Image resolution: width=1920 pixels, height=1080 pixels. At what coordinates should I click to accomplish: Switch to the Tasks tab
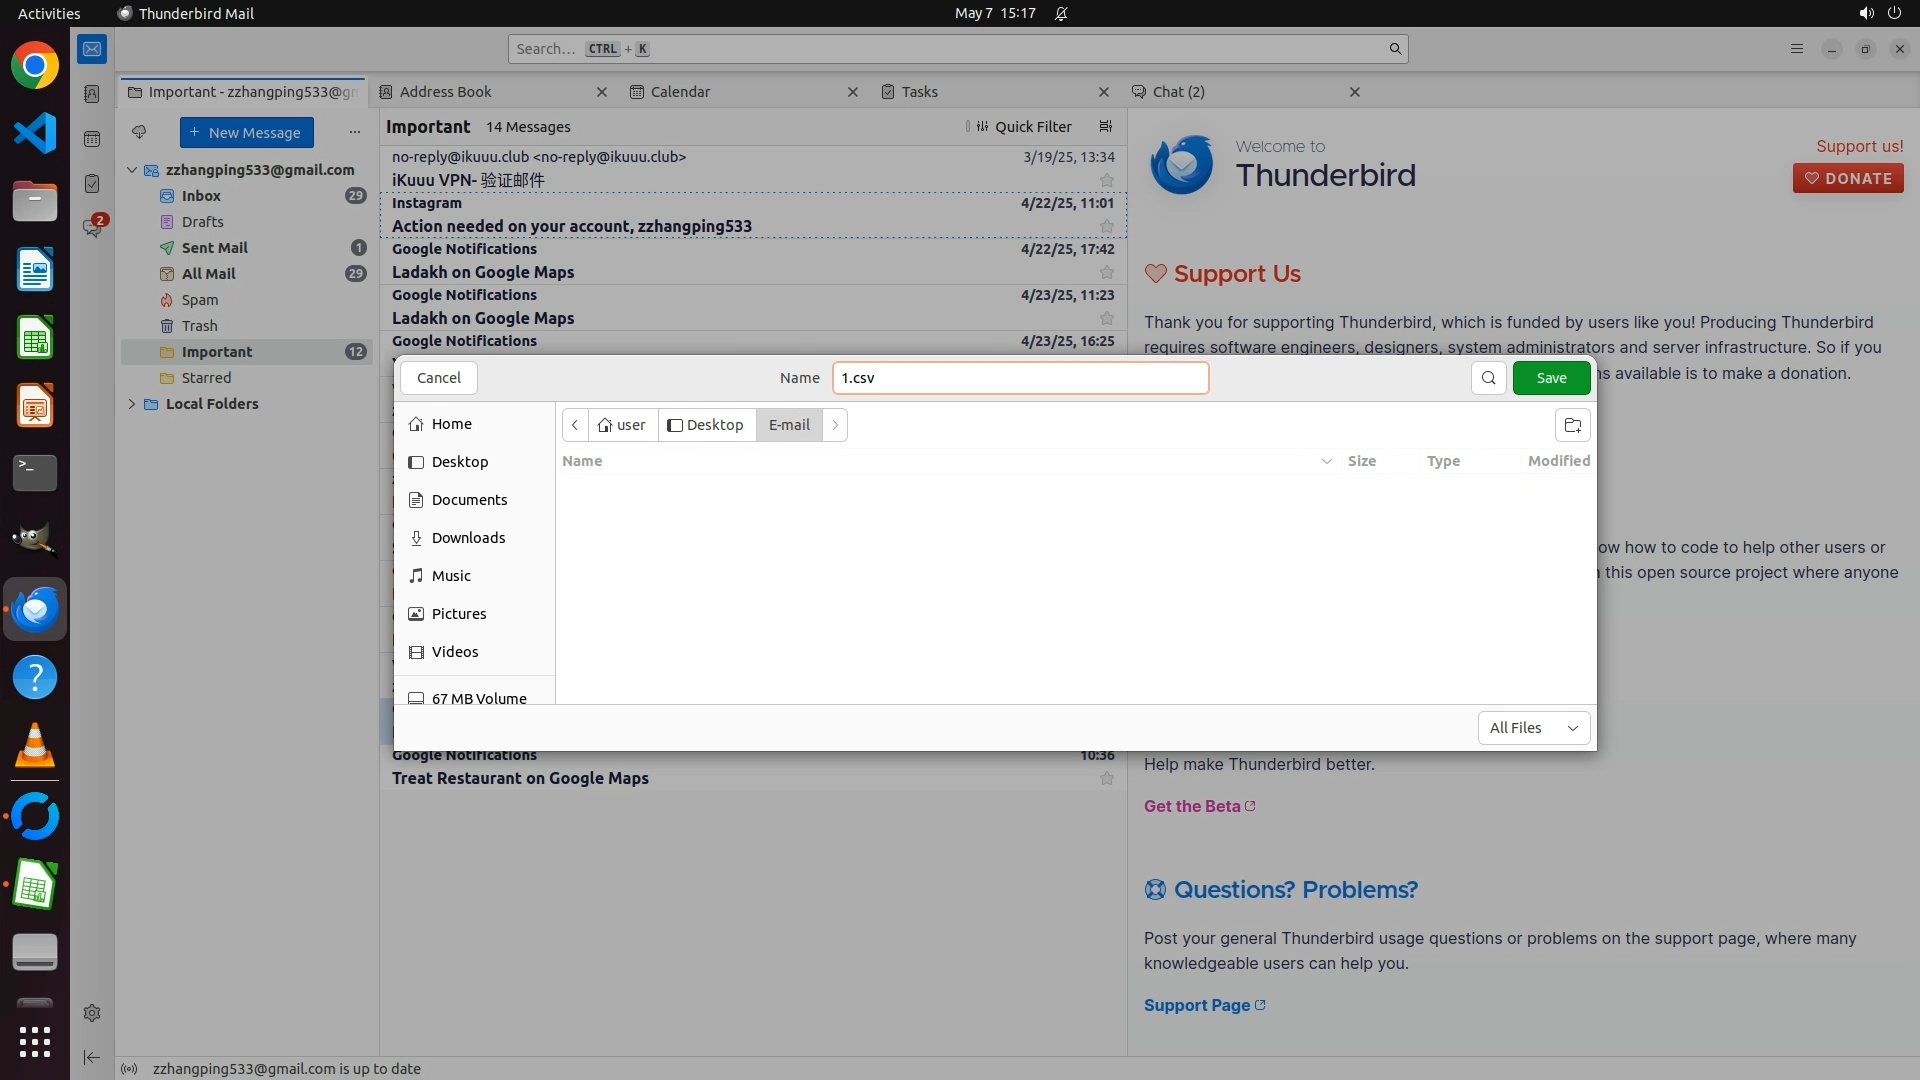point(919,92)
